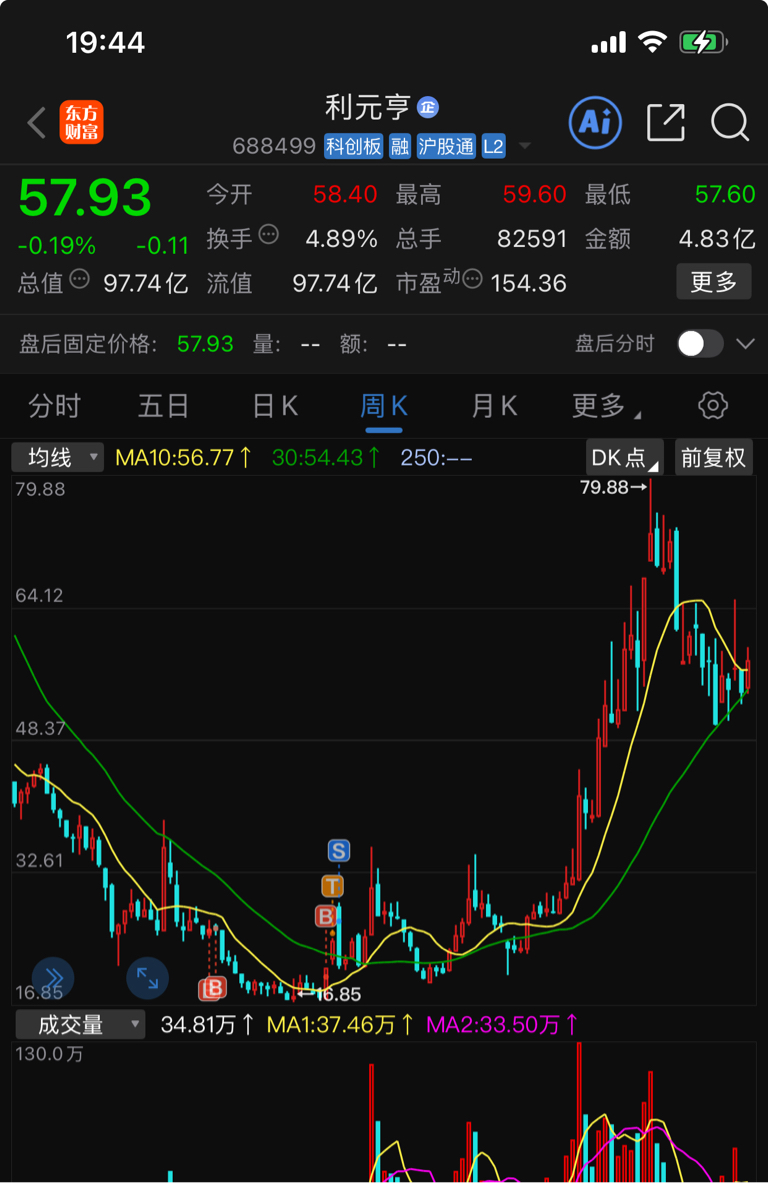Image resolution: width=768 pixels, height=1183 pixels.
Task: Open the DK点 dropdown
Action: [x=625, y=457]
